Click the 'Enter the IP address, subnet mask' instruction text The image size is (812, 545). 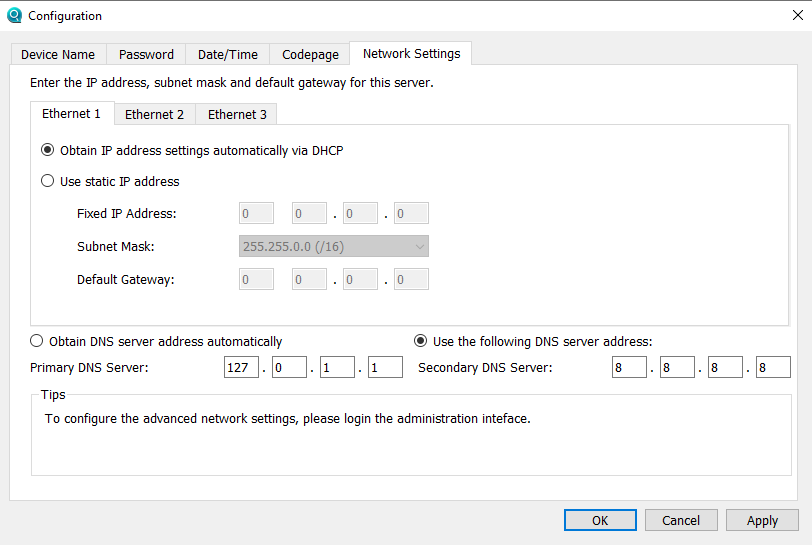point(231,83)
